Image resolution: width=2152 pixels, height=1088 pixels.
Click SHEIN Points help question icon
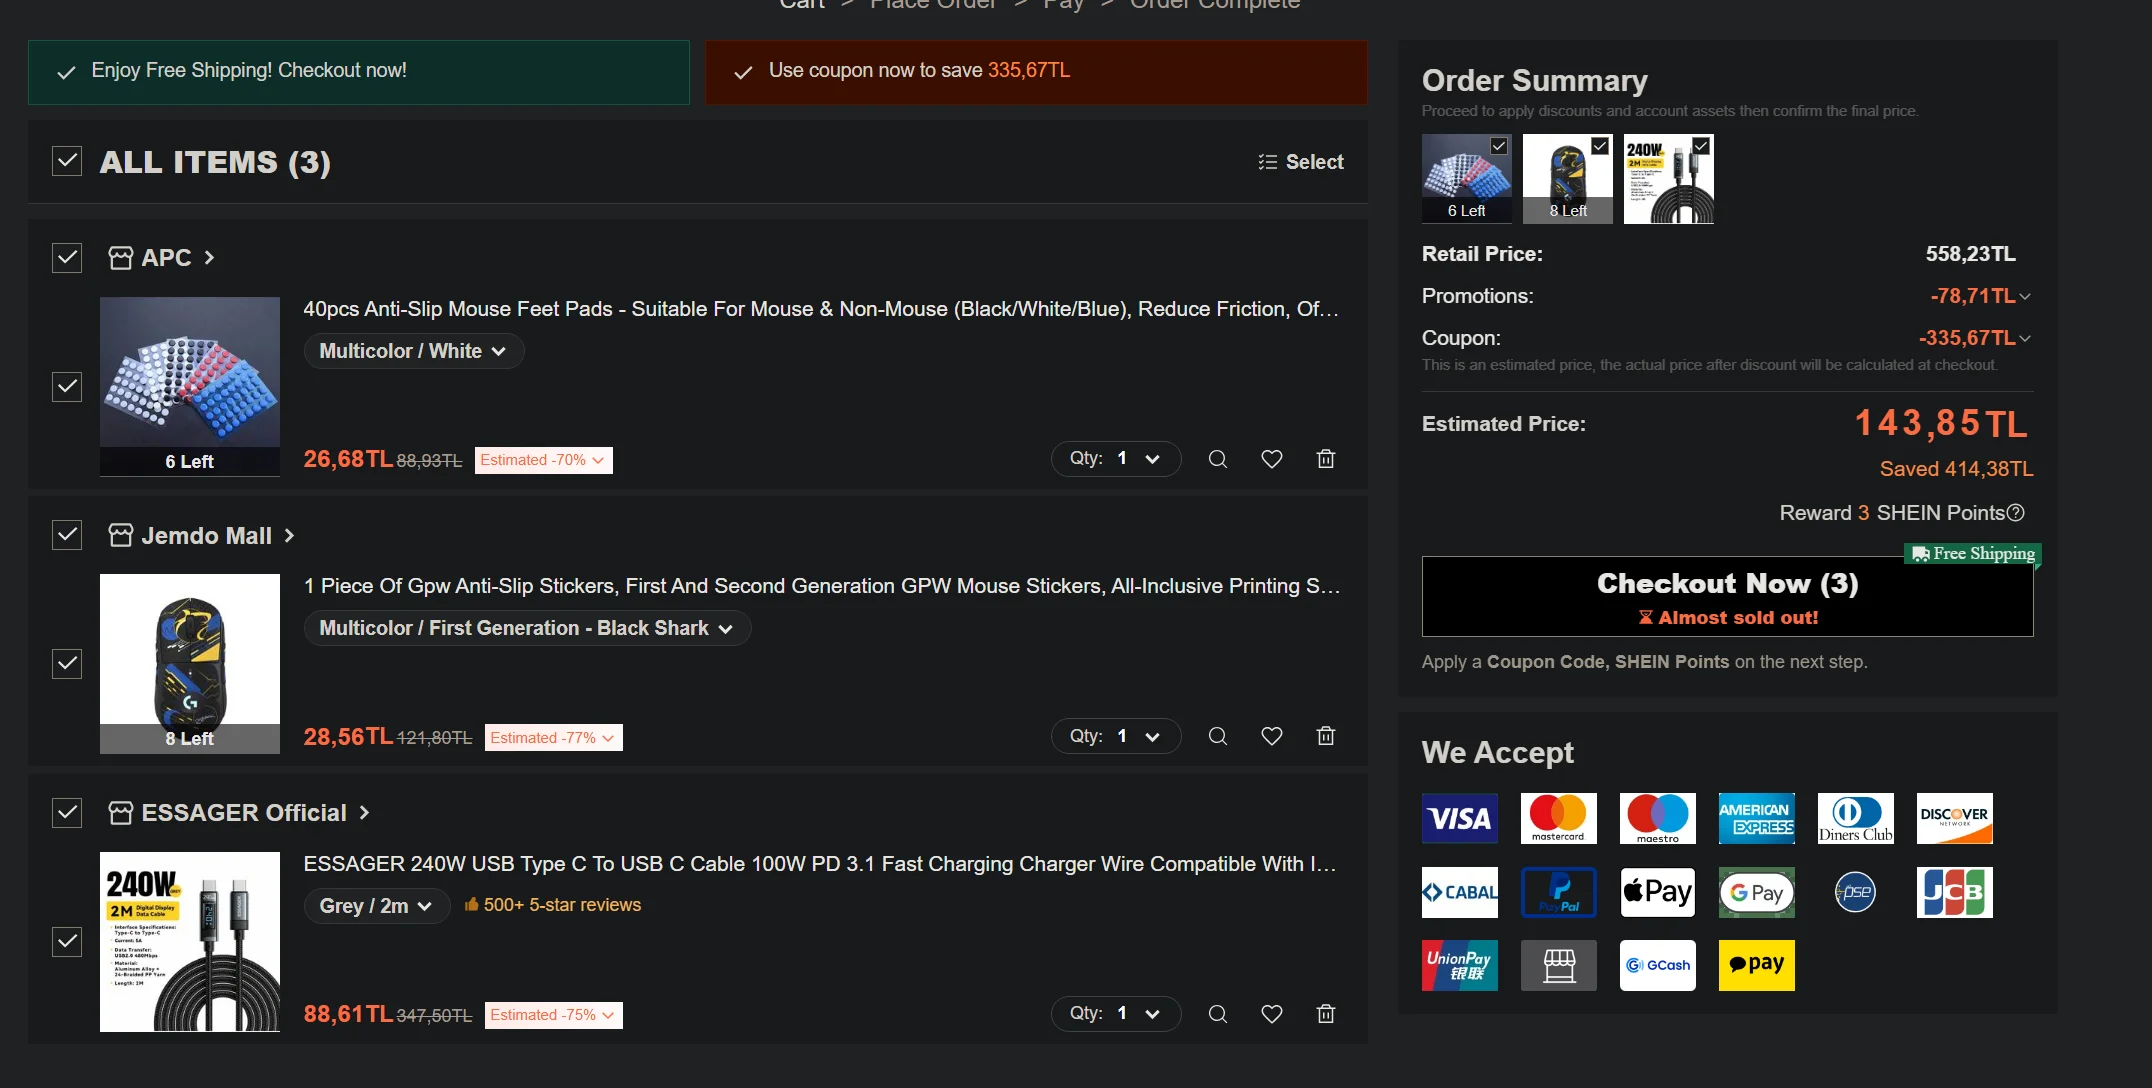(x=2016, y=513)
